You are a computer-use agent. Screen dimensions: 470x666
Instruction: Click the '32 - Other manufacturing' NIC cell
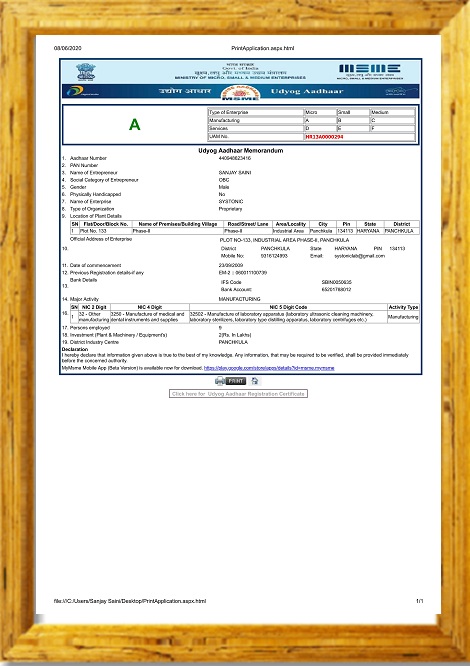tap(94, 317)
